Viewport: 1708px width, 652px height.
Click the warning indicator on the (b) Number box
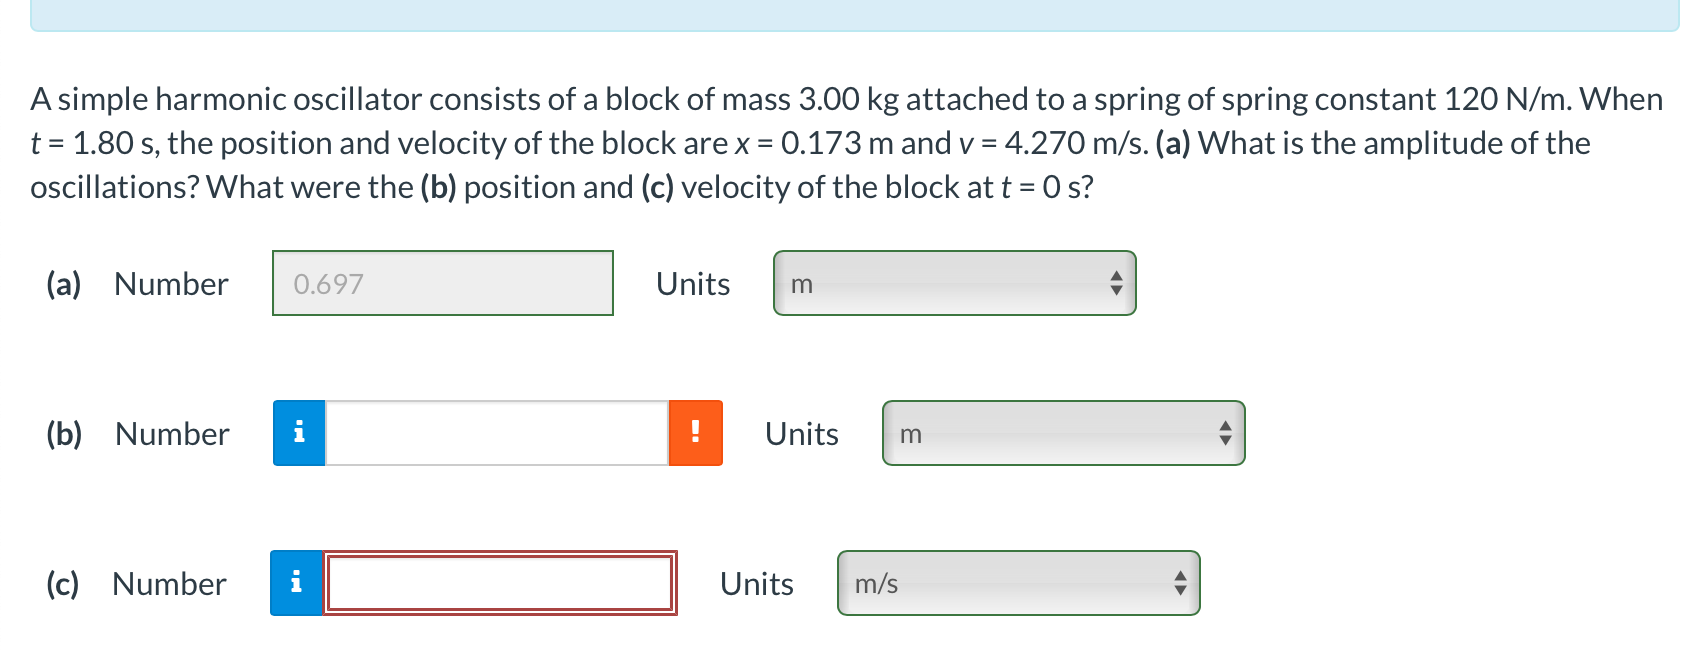click(x=695, y=433)
